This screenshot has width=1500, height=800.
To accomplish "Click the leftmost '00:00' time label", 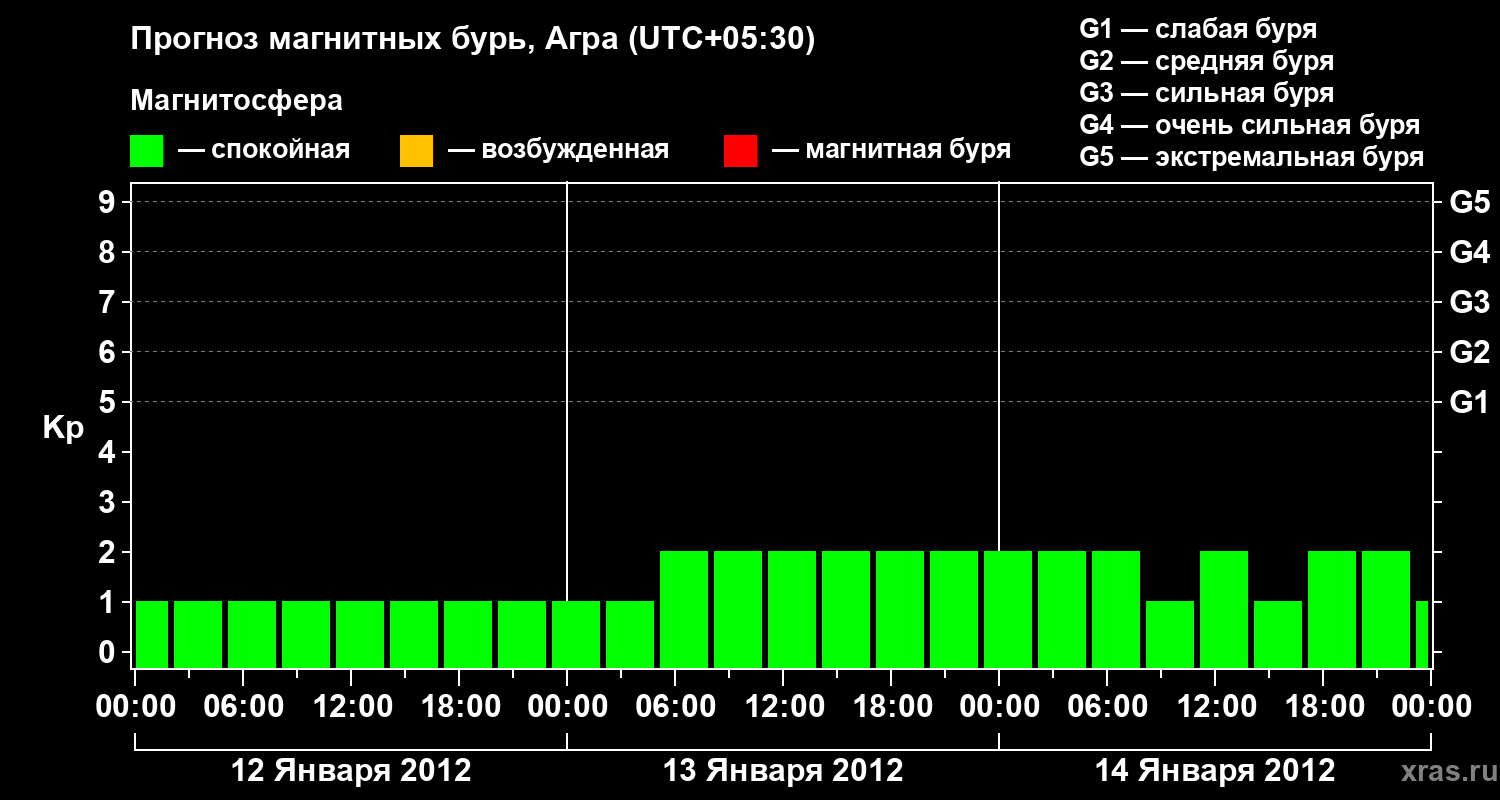I will (136, 707).
